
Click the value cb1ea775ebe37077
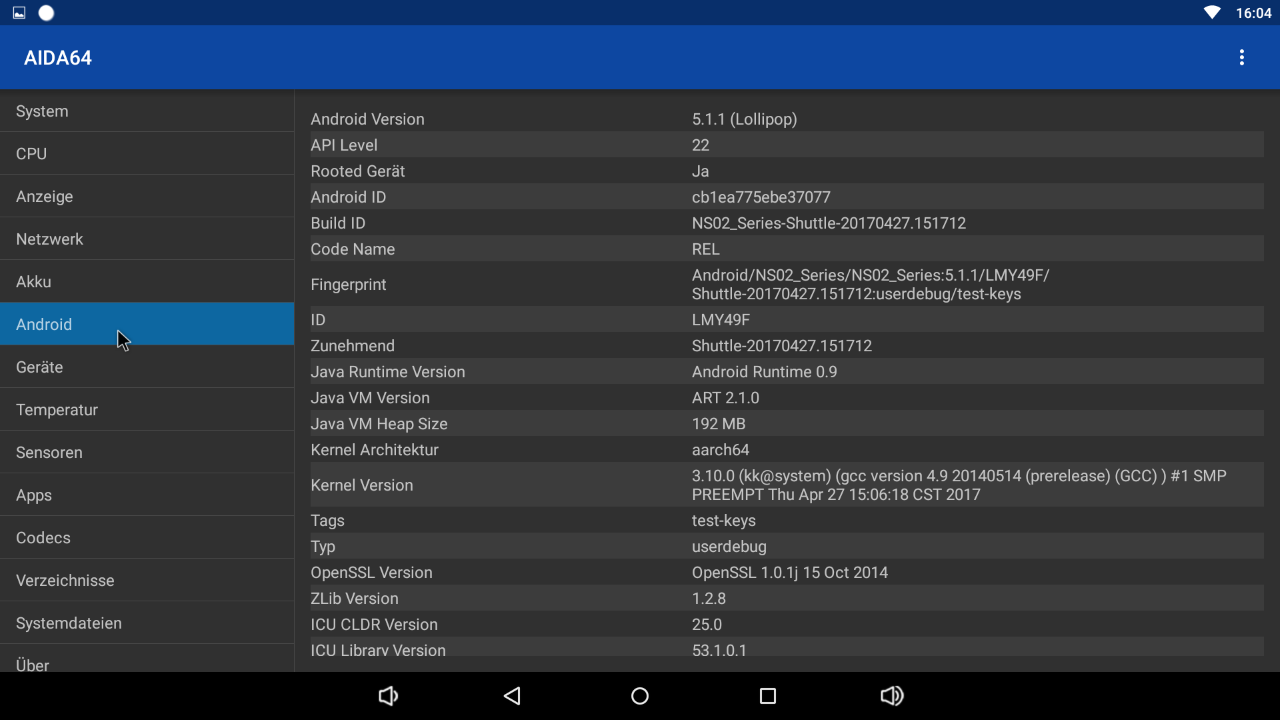point(761,197)
